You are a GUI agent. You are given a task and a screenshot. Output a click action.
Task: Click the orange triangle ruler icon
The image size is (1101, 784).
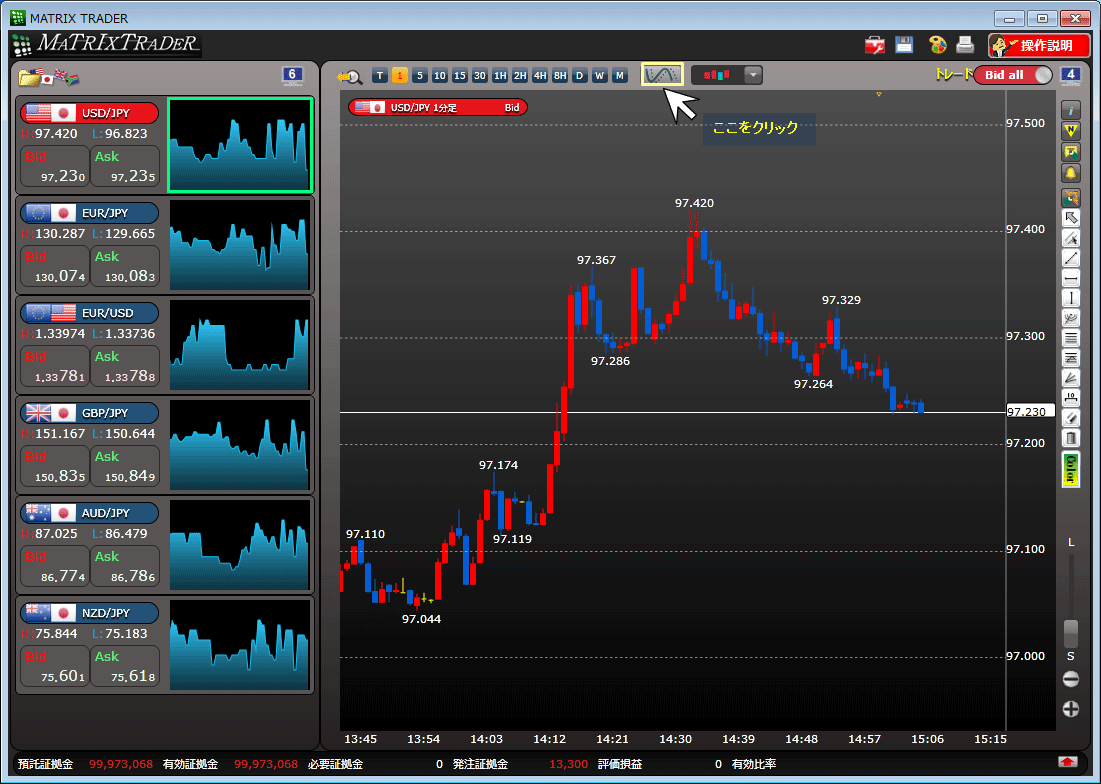tap(1070, 198)
